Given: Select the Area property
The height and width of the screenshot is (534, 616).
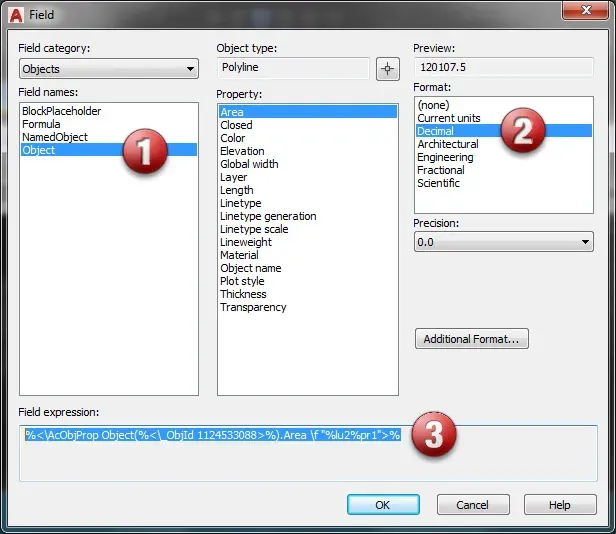Looking at the screenshot, I should click(308, 112).
